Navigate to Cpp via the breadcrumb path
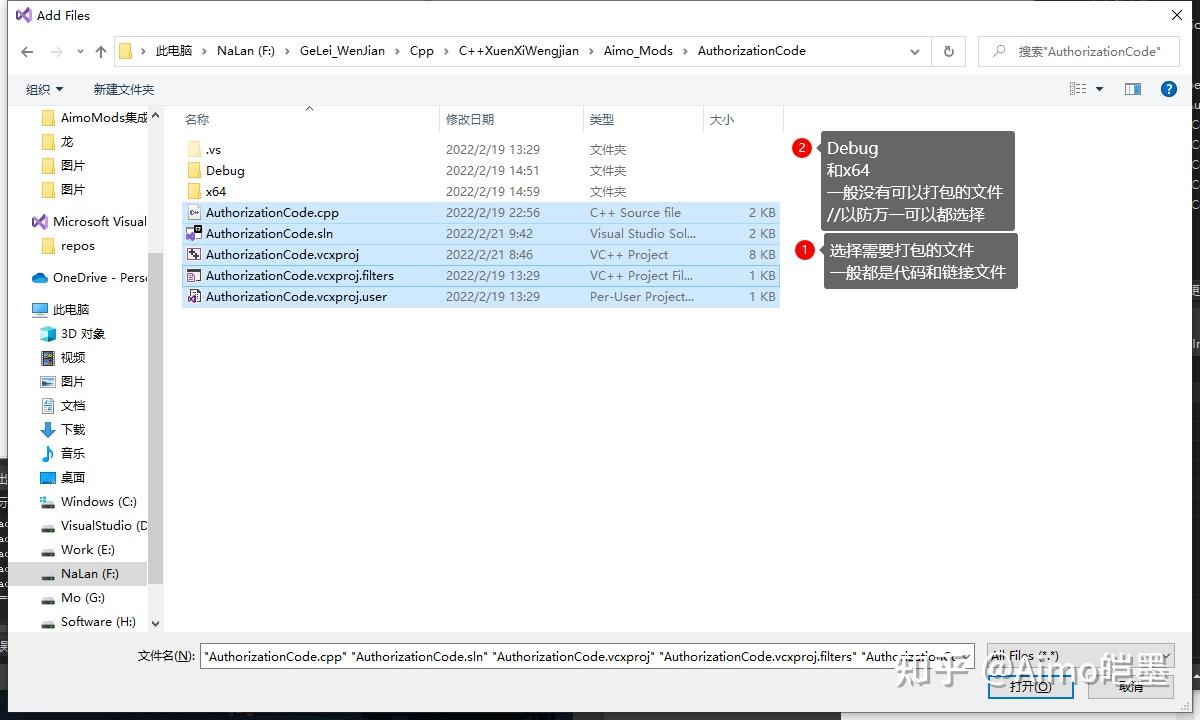This screenshot has height=720, width=1200. pyautogui.click(x=421, y=50)
